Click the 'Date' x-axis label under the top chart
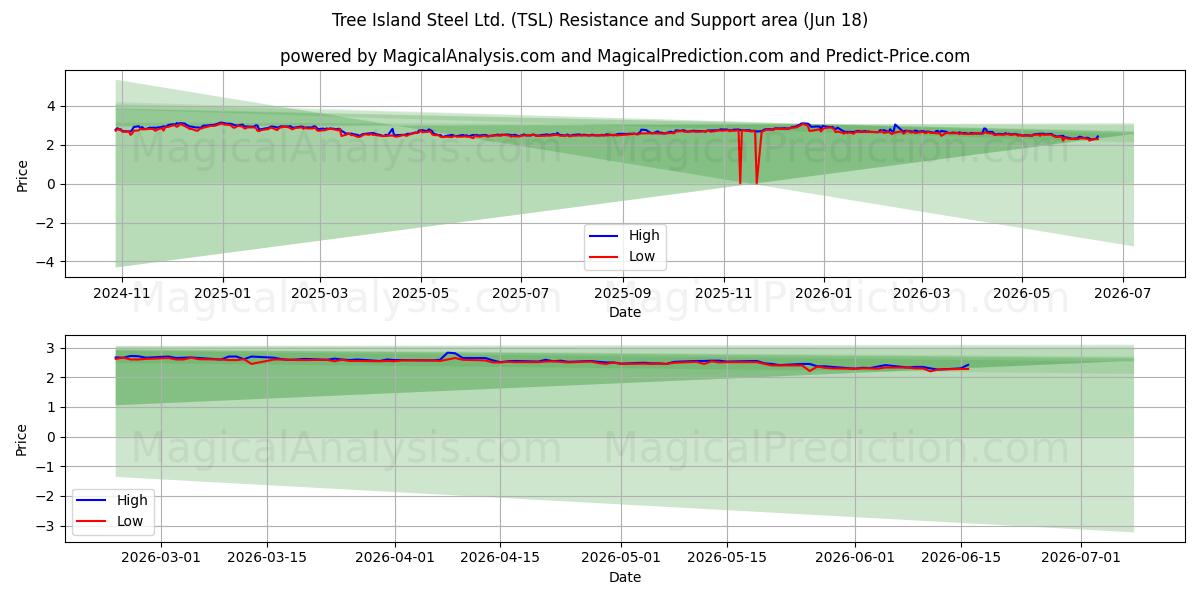Image resolution: width=1200 pixels, height=600 pixels. tap(625, 313)
